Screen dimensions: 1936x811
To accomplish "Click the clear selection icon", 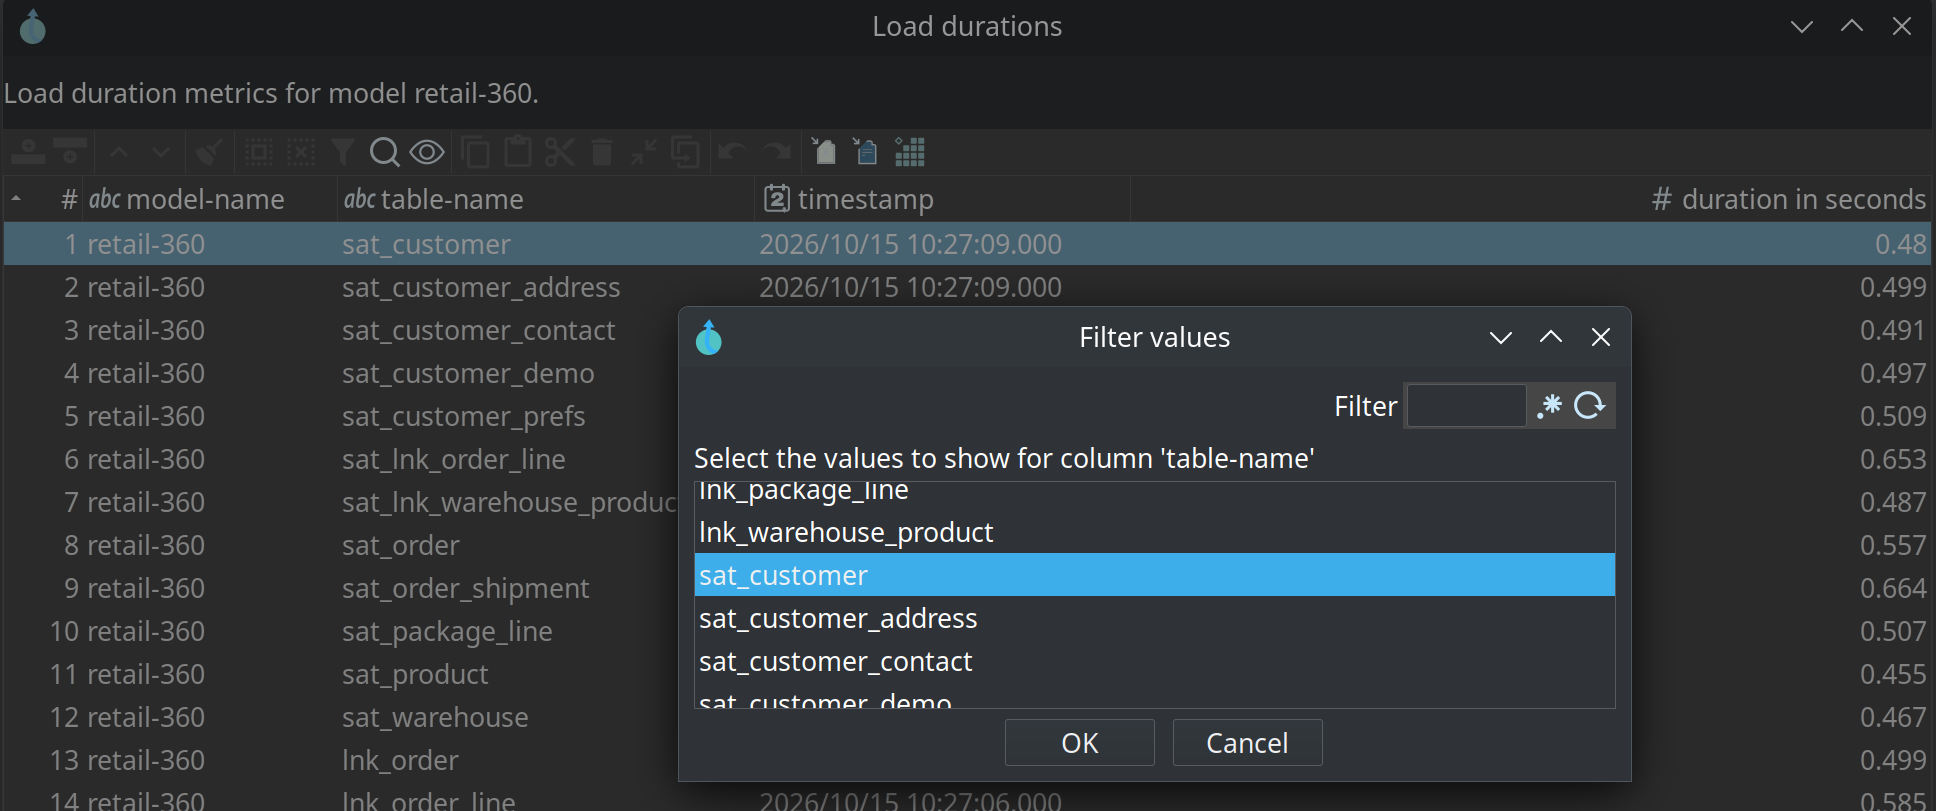I will pyautogui.click(x=300, y=152).
